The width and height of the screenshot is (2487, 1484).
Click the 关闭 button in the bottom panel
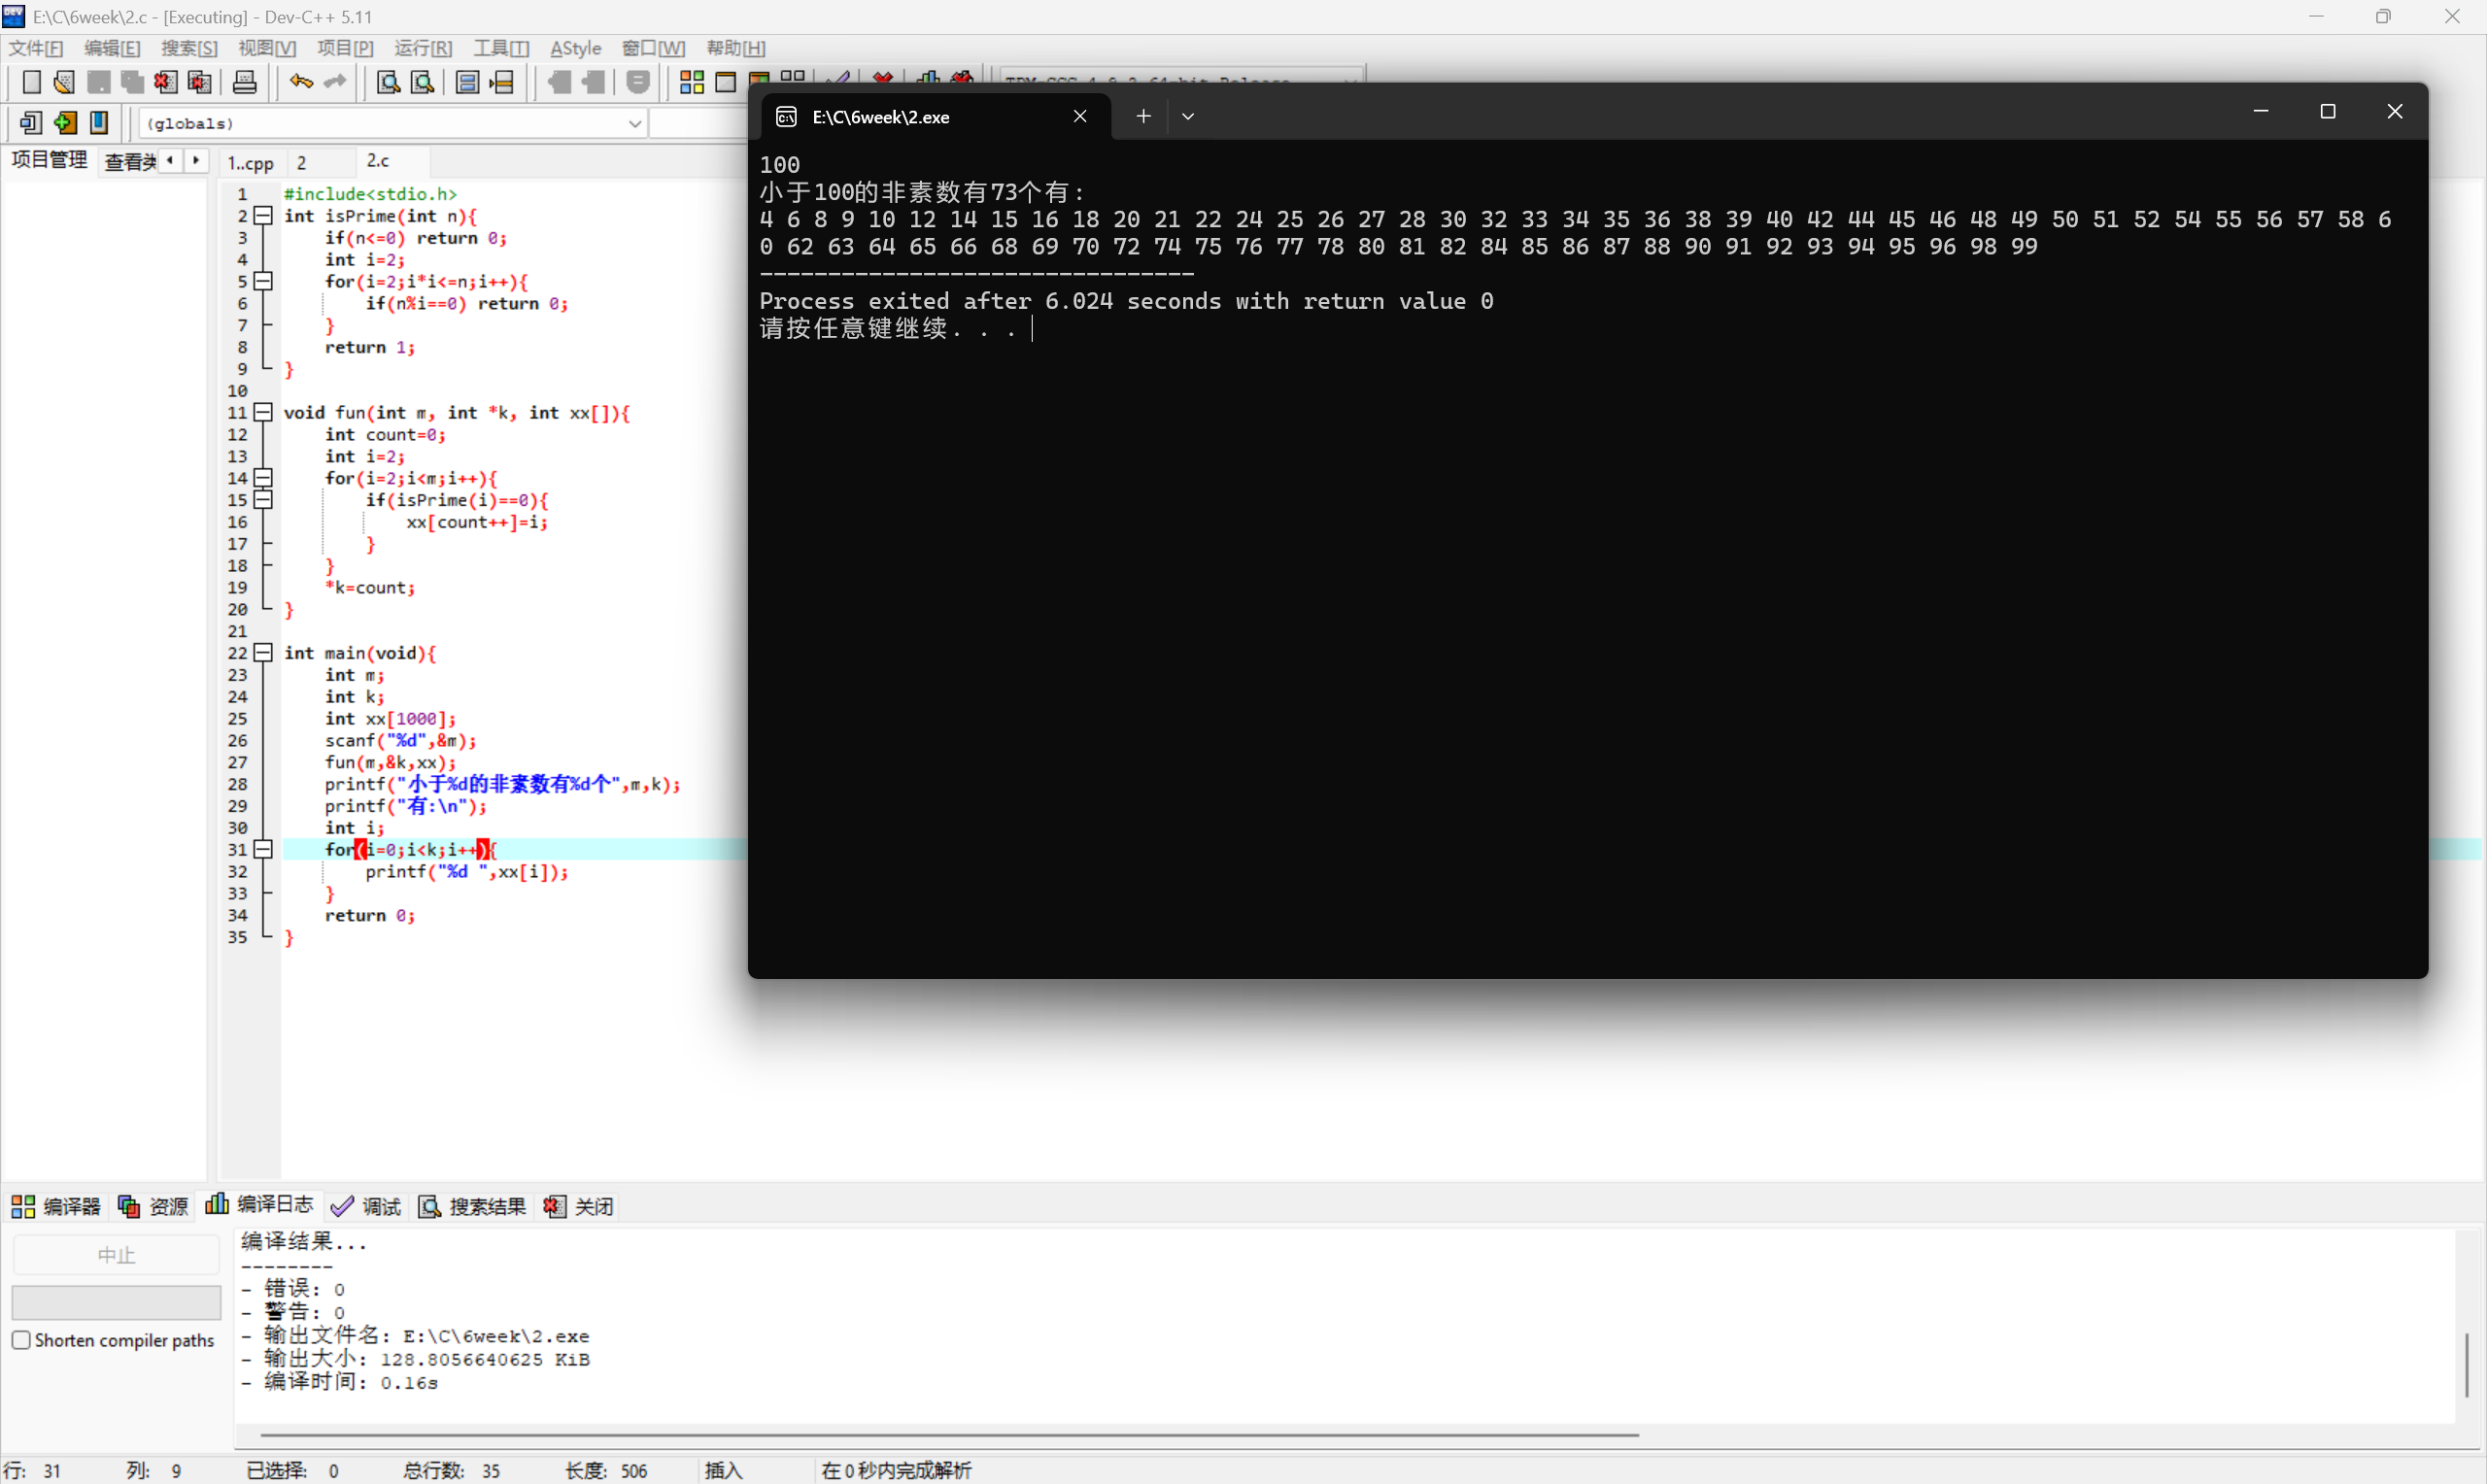pos(580,1206)
